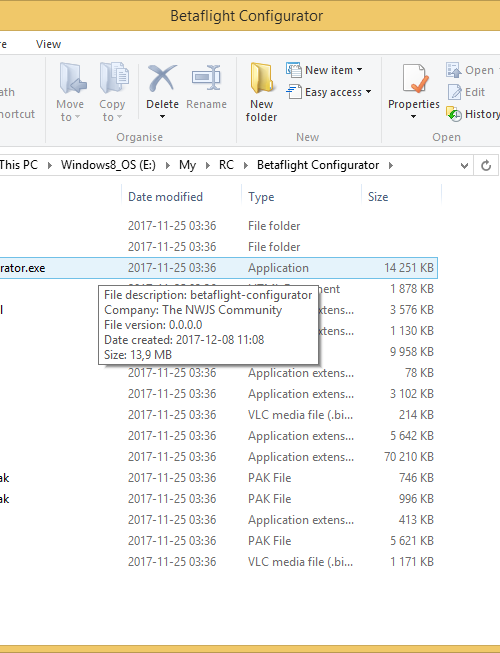500x653 pixels.
Task: Select the 5 642 KB Application extension row
Action: 219,436
